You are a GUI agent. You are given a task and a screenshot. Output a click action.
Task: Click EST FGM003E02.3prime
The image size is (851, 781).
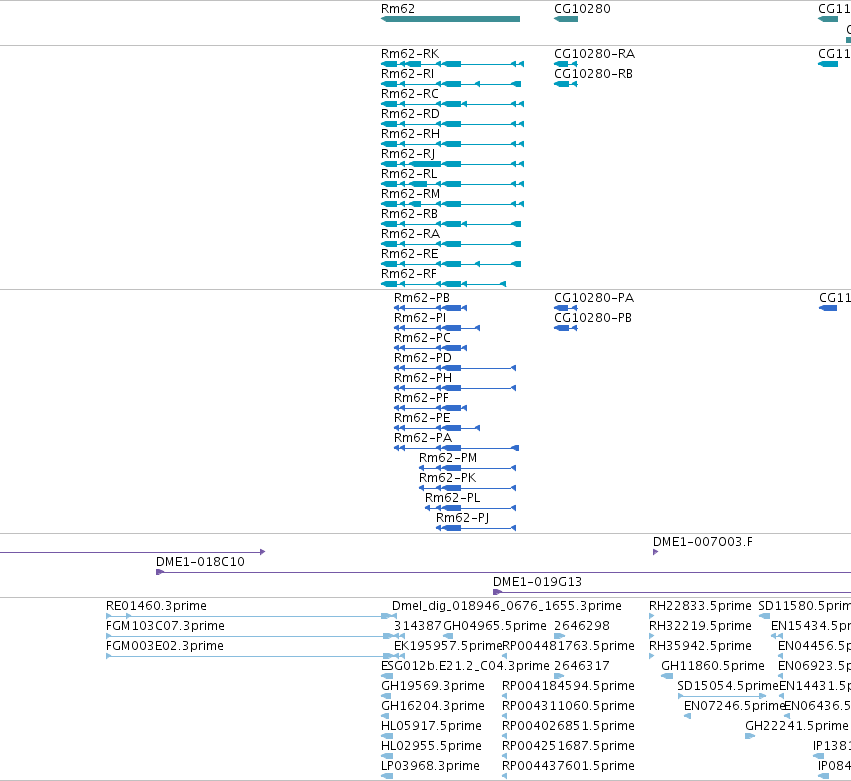[x=252, y=656]
